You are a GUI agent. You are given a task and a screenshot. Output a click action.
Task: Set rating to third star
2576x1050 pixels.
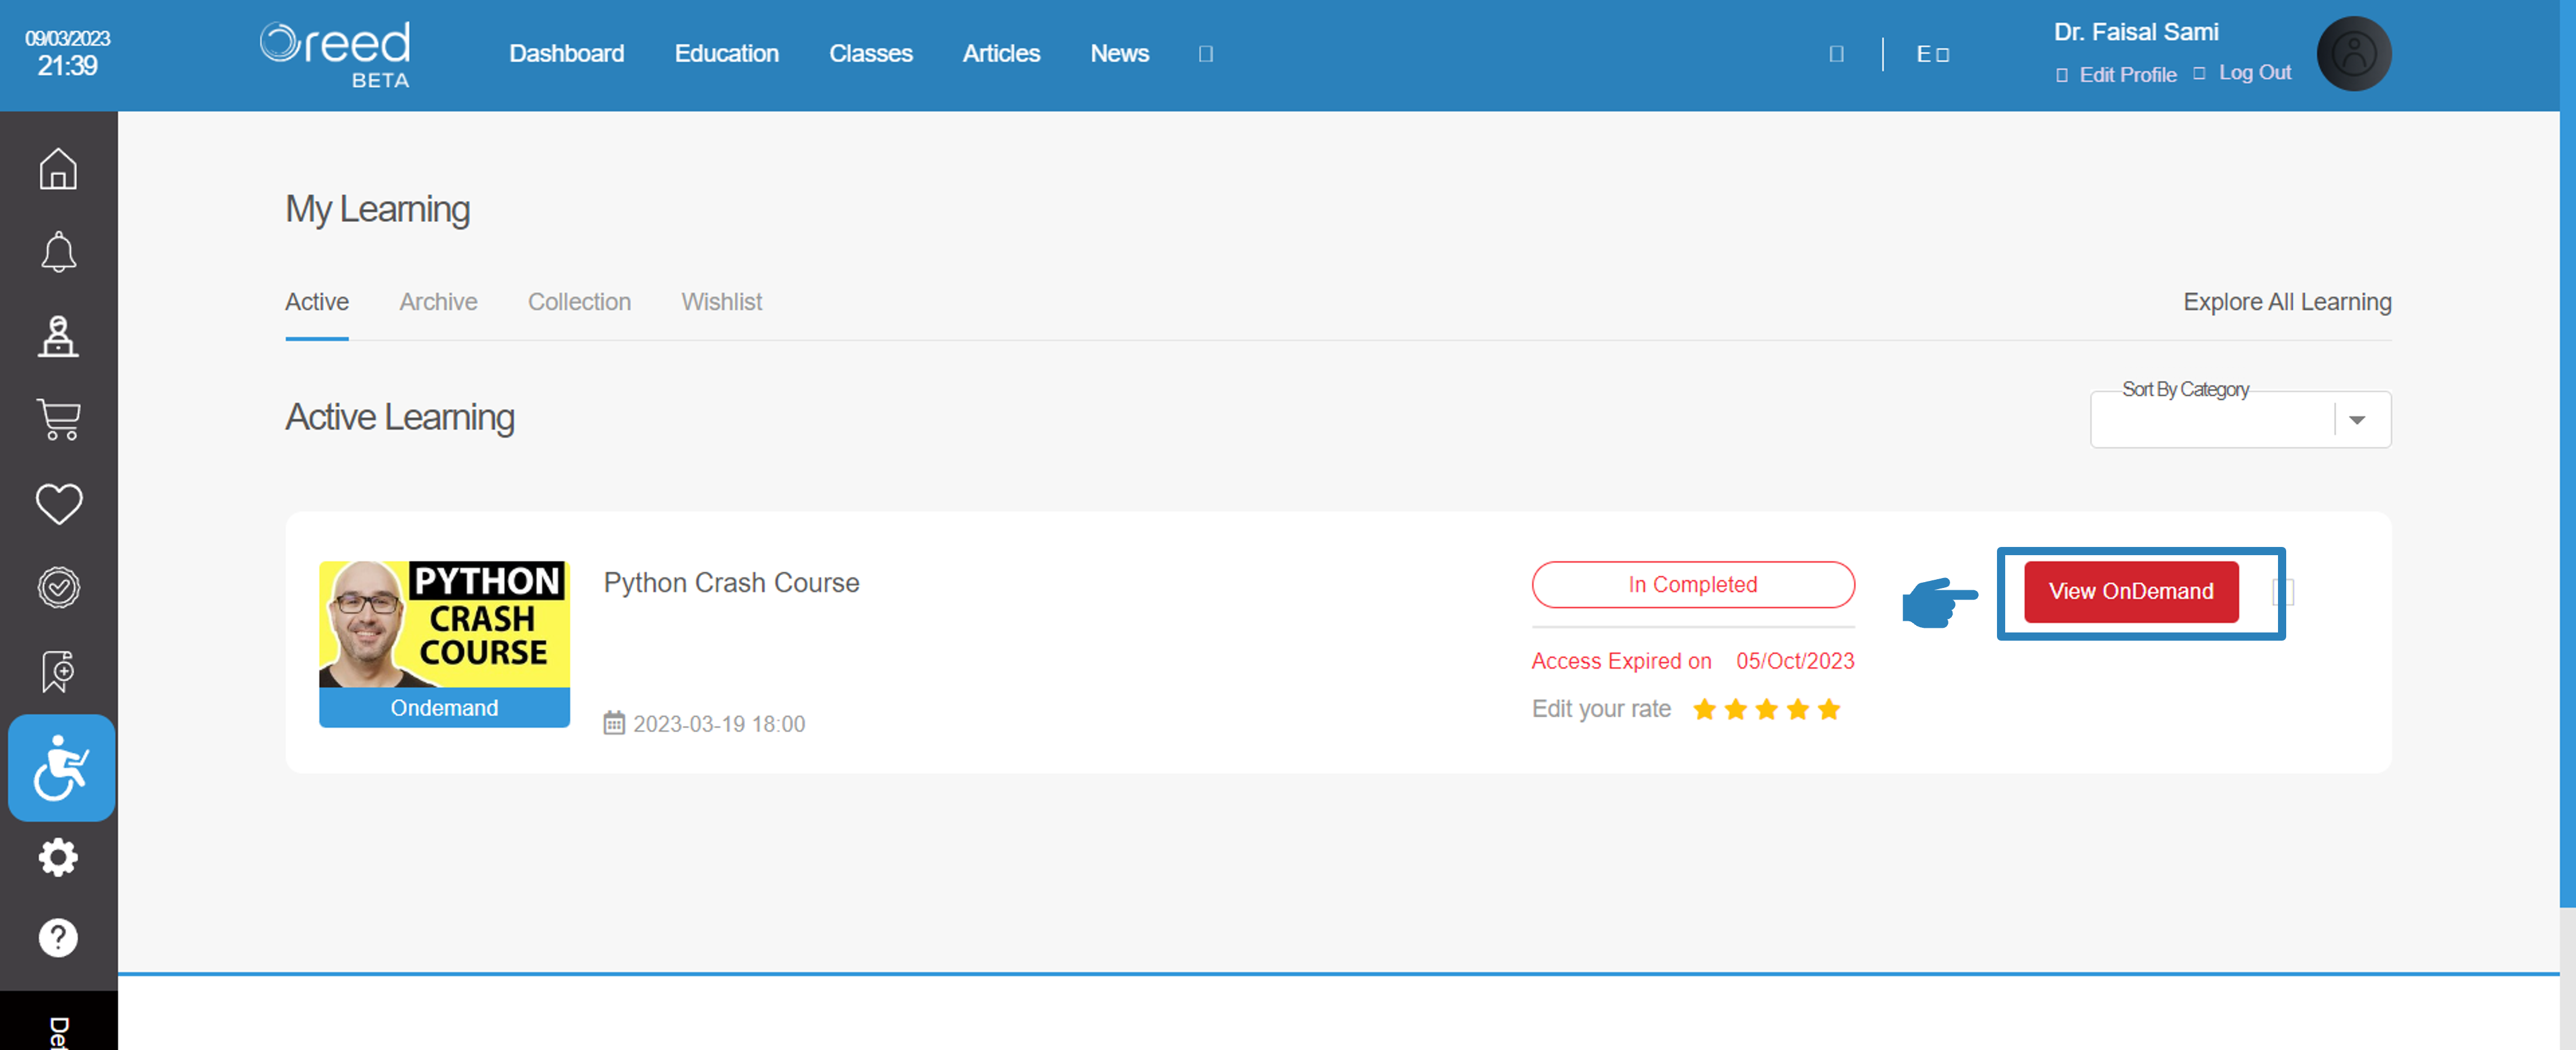(1767, 710)
